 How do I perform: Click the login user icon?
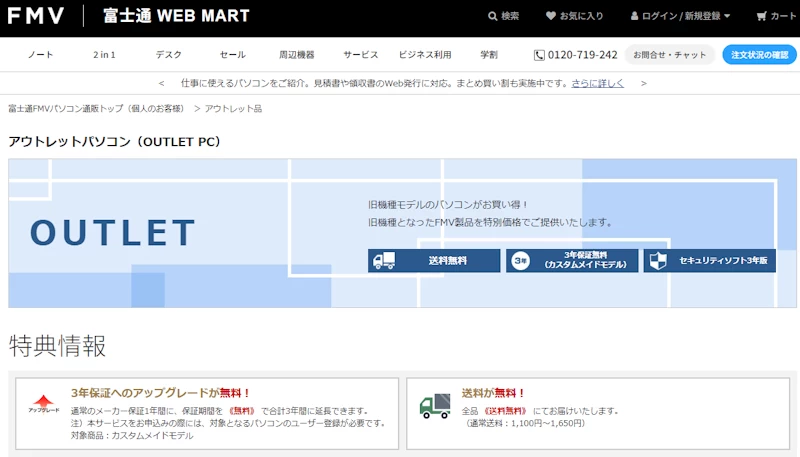634,16
